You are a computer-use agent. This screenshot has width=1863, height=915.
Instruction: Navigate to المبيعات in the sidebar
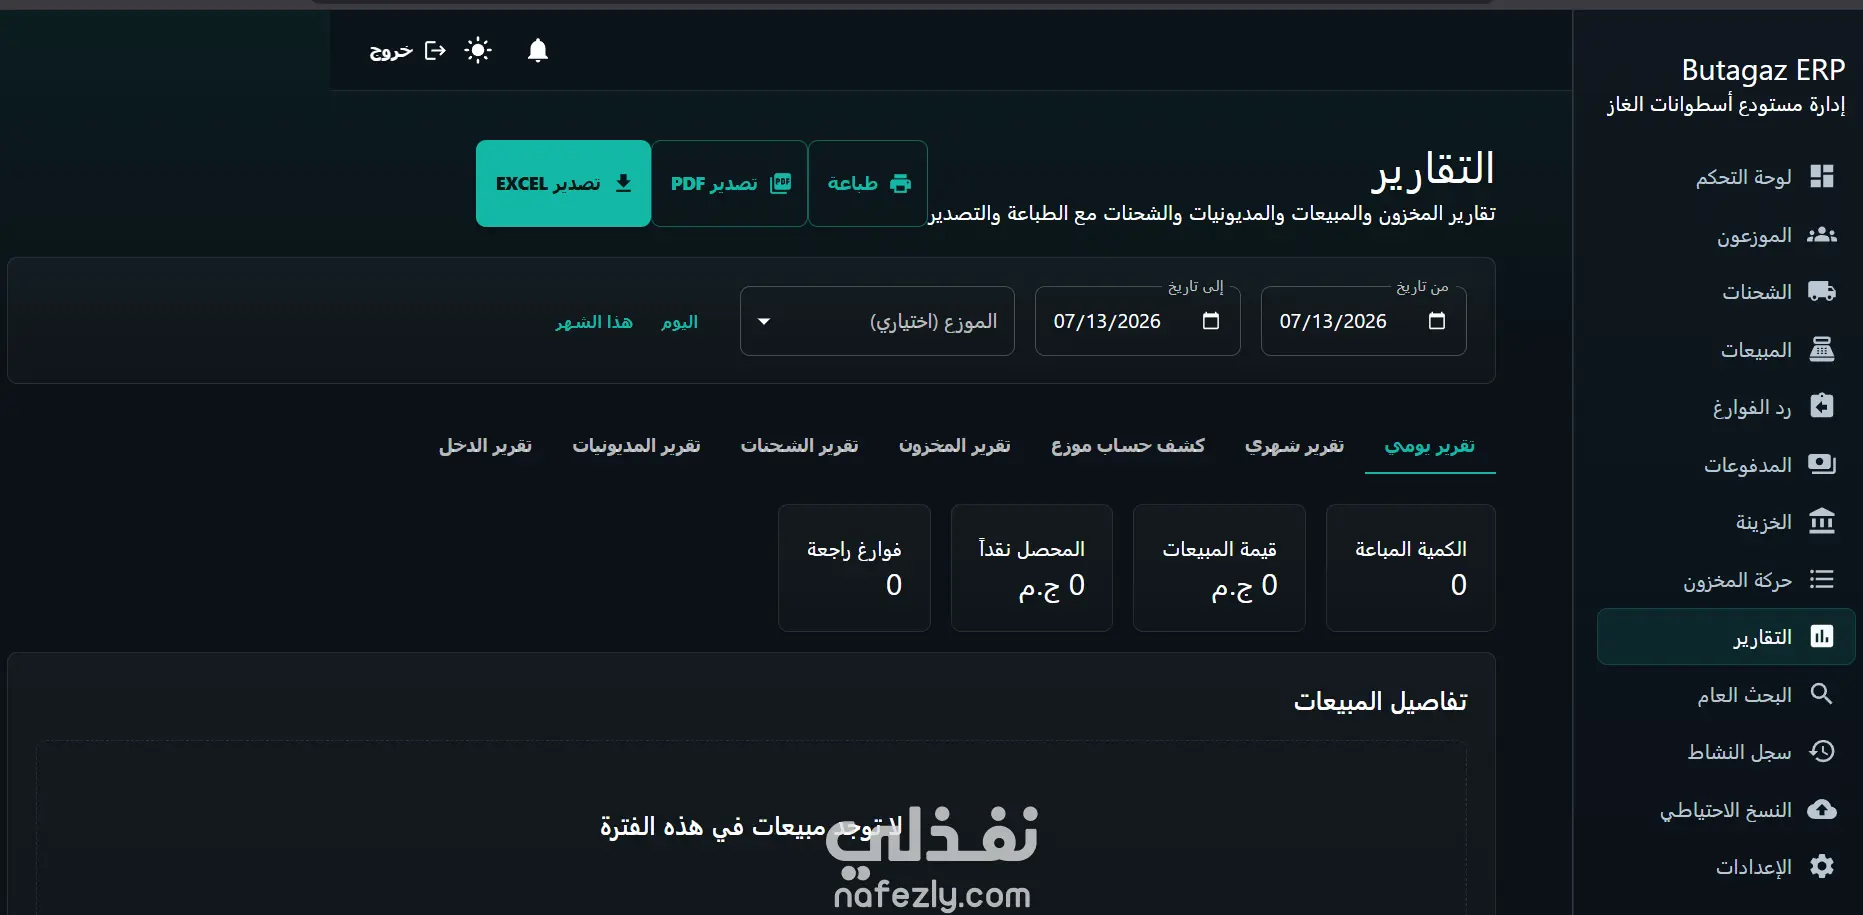(1726, 350)
